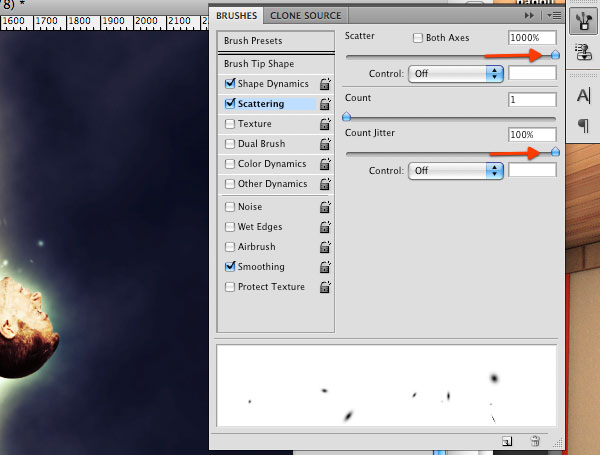The image size is (600, 455).
Task: Toggle lock for Shape Dynamics
Action: [x=325, y=84]
